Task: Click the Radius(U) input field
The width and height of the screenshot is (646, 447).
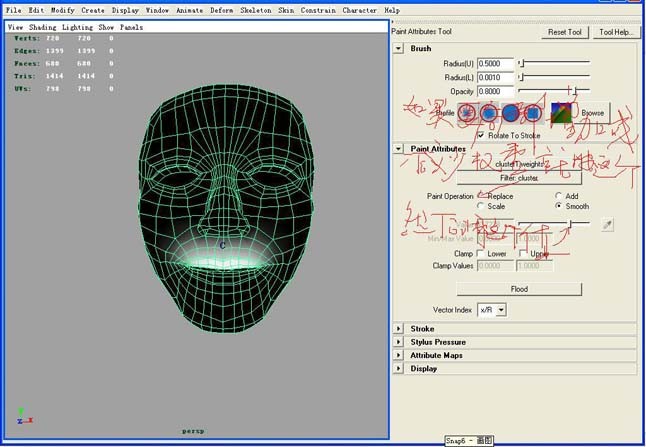Action: [496, 63]
